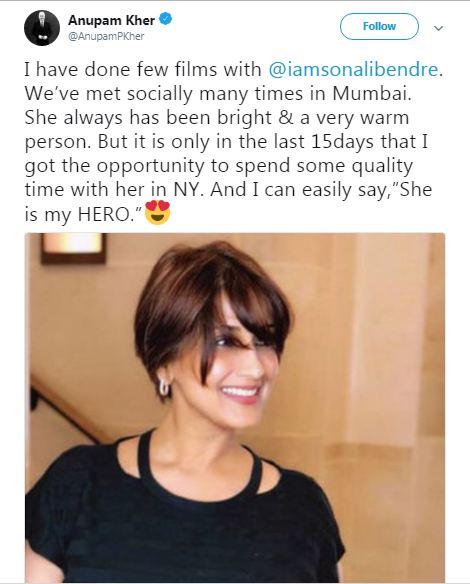Click the Anupam Kher display name
470x584 pixels.
tap(111, 20)
